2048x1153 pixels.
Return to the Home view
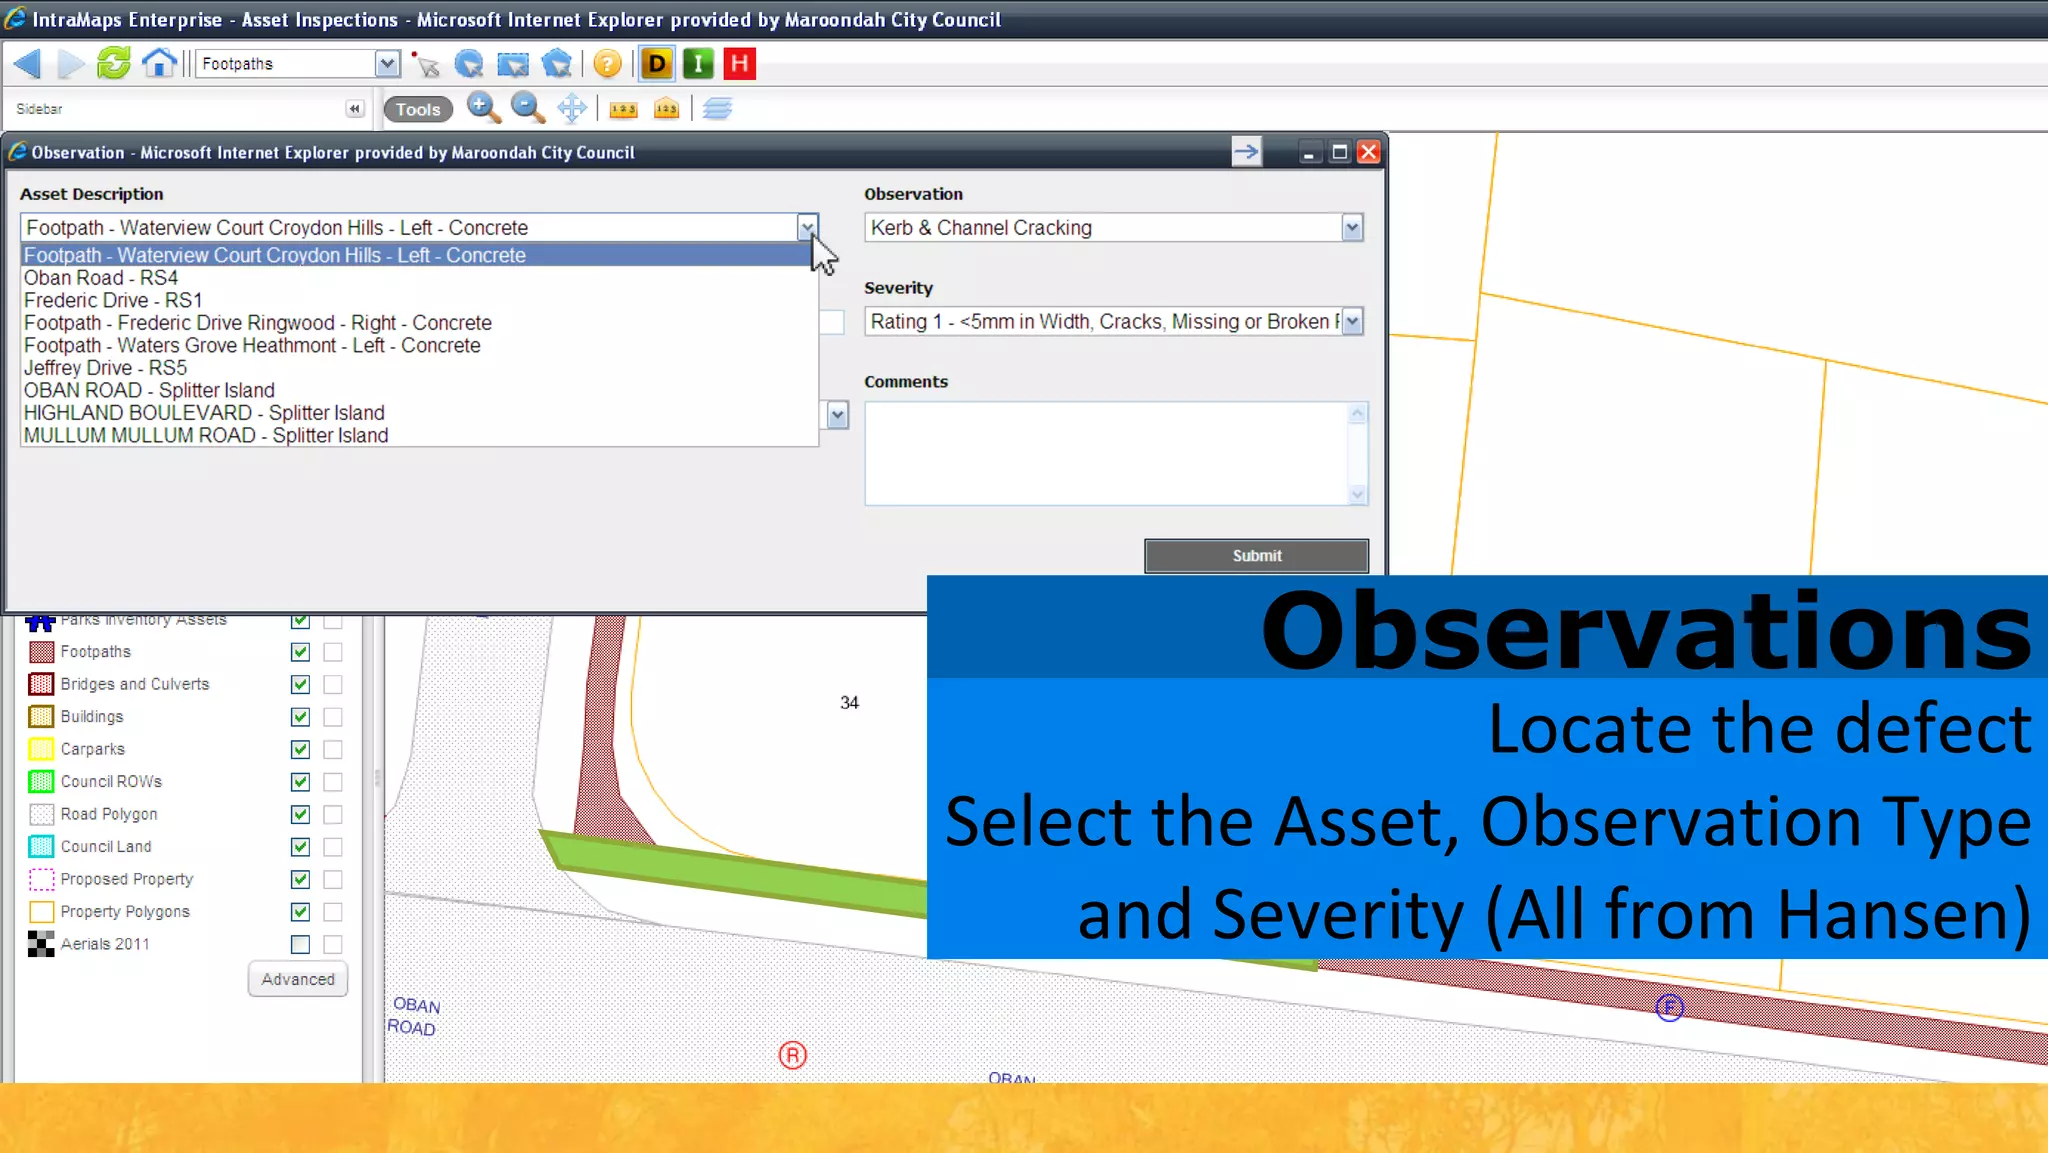(158, 64)
